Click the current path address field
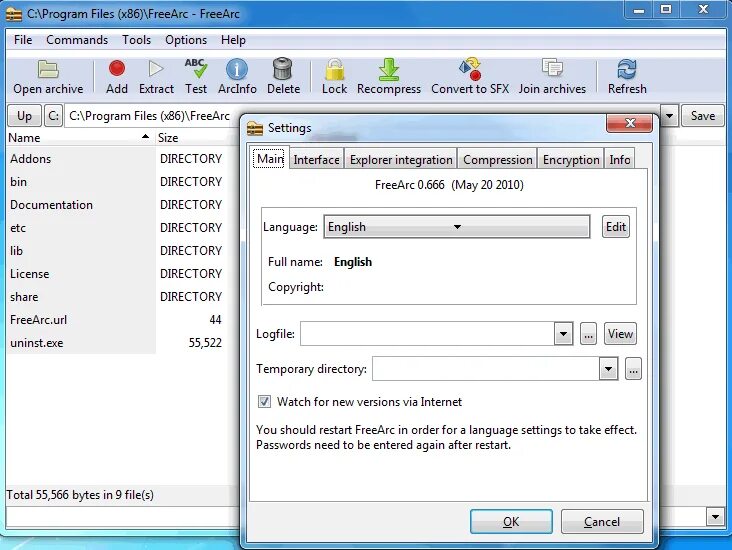The width and height of the screenshot is (732, 550). coord(154,116)
